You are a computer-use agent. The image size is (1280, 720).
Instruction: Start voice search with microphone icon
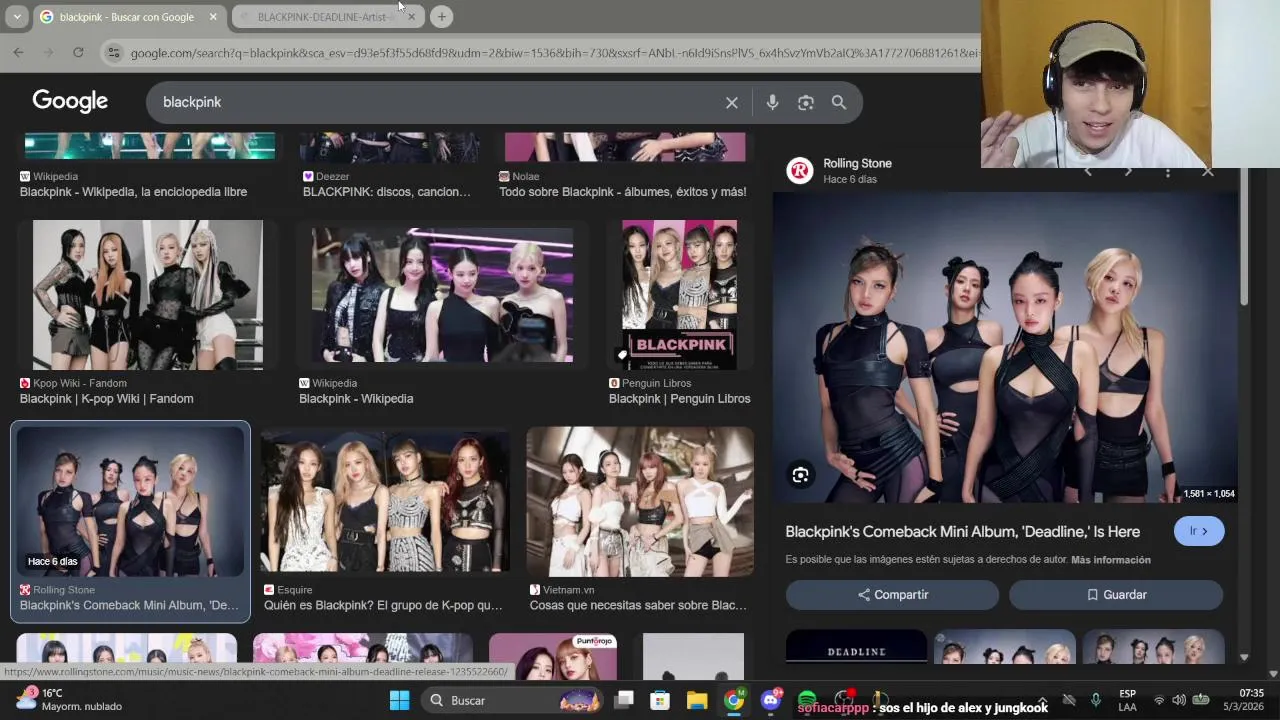(772, 102)
